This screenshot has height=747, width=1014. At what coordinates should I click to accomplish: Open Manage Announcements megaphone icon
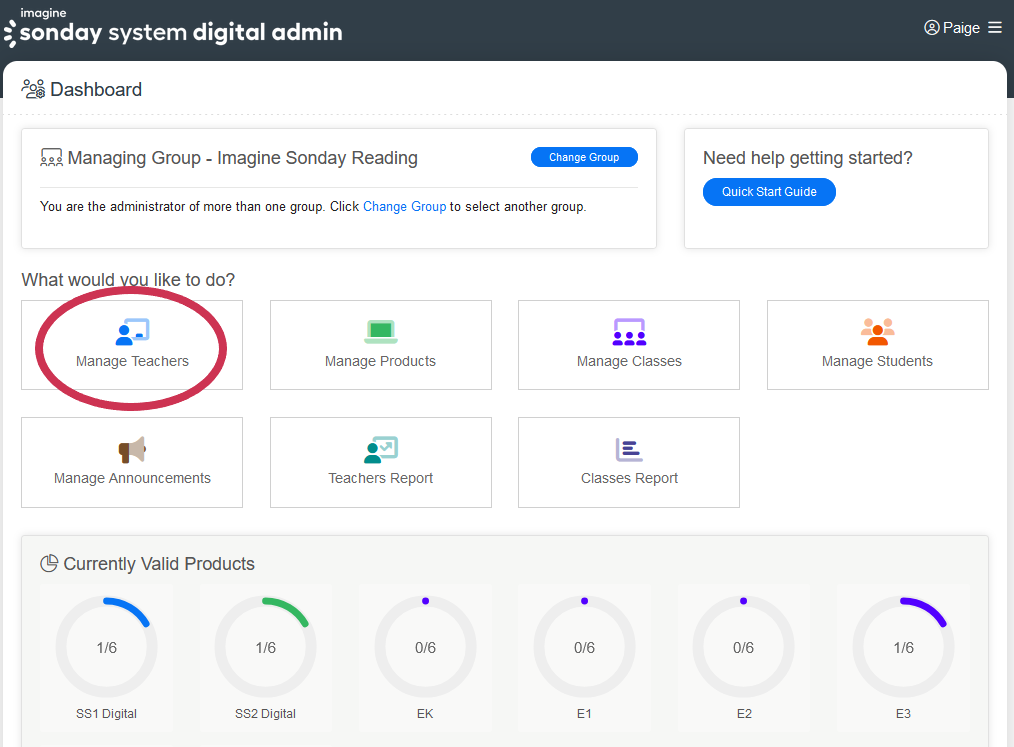132,450
